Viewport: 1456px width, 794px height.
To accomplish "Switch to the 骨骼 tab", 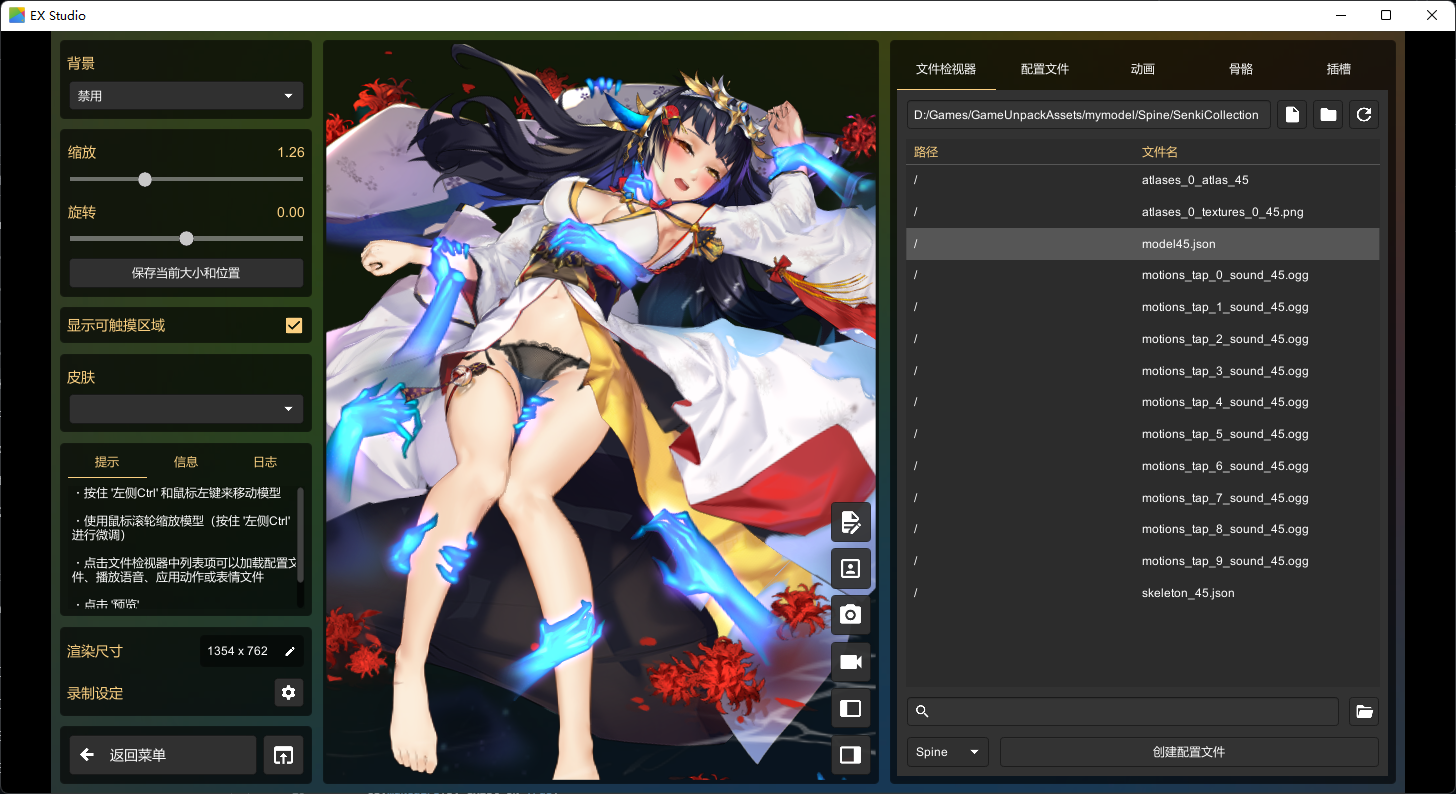I will (1241, 69).
